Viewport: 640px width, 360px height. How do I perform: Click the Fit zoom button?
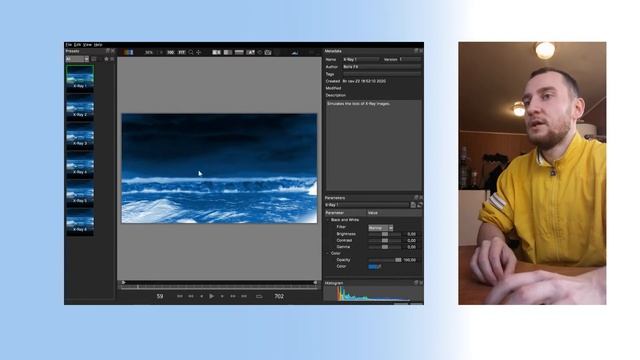182,52
